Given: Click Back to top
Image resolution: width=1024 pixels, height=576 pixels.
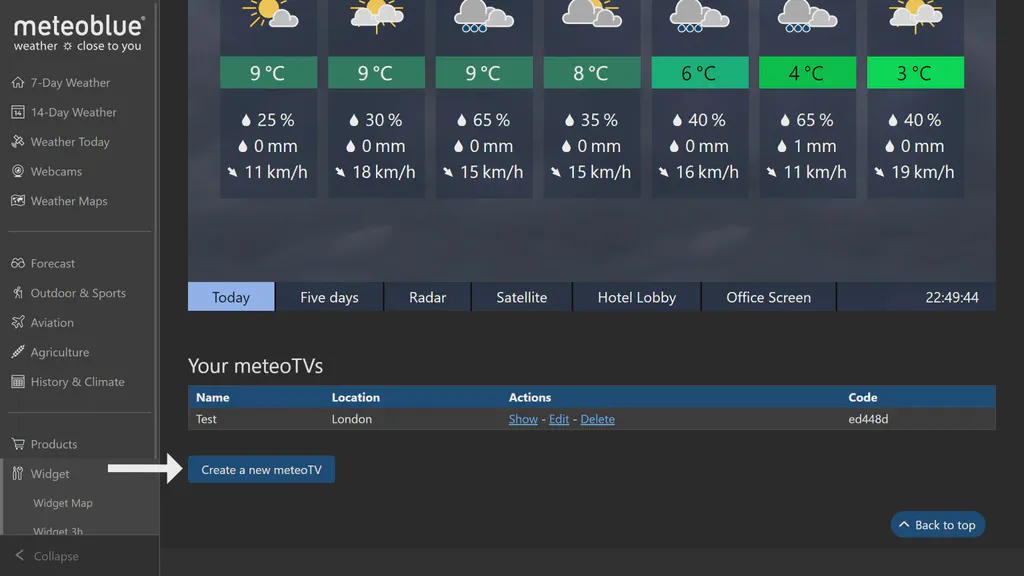Looking at the screenshot, I should click(x=937, y=524).
